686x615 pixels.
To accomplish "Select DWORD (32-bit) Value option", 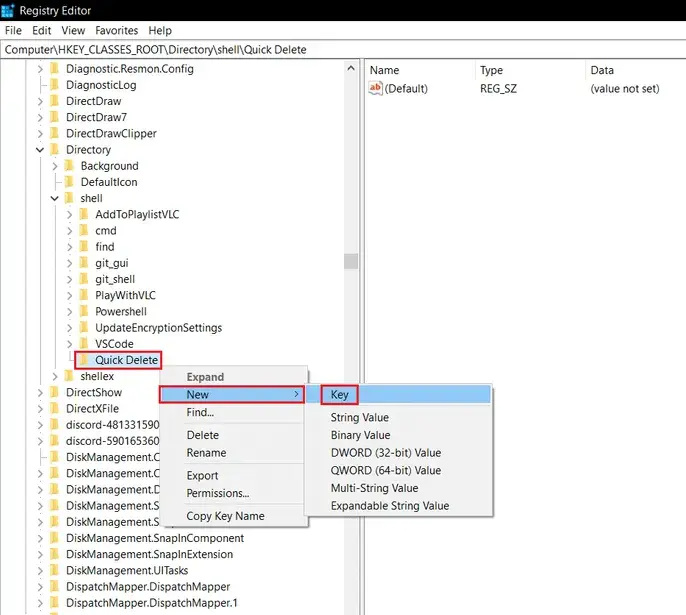I will point(386,452).
